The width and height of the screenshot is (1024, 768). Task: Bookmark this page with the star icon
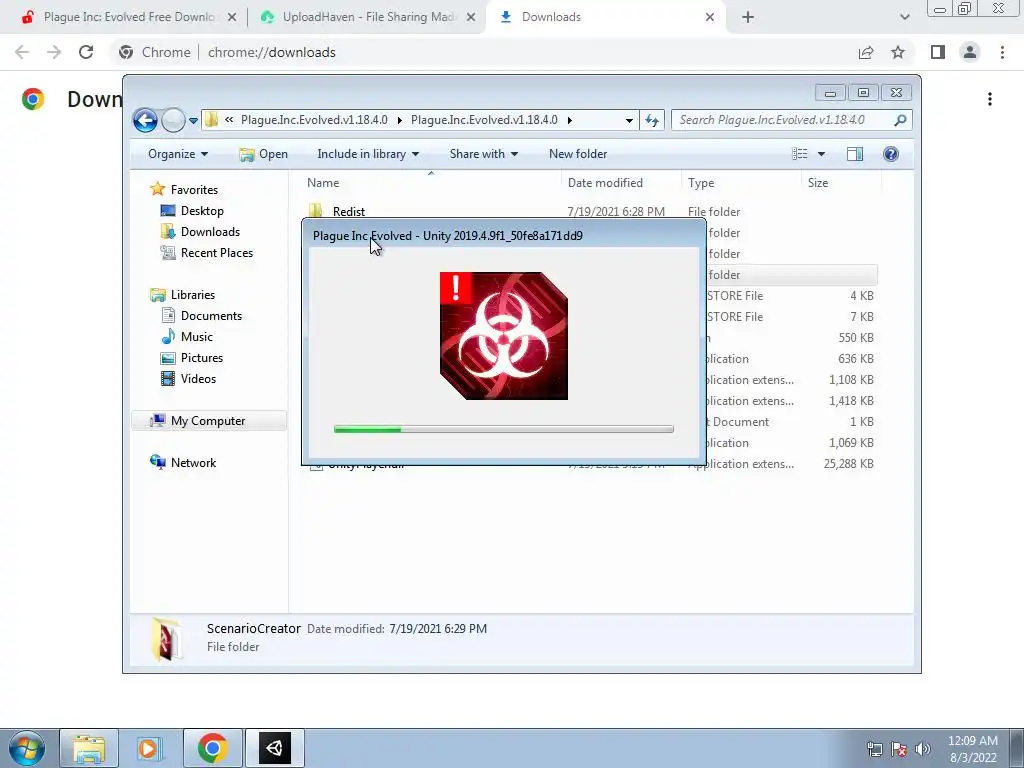click(898, 52)
